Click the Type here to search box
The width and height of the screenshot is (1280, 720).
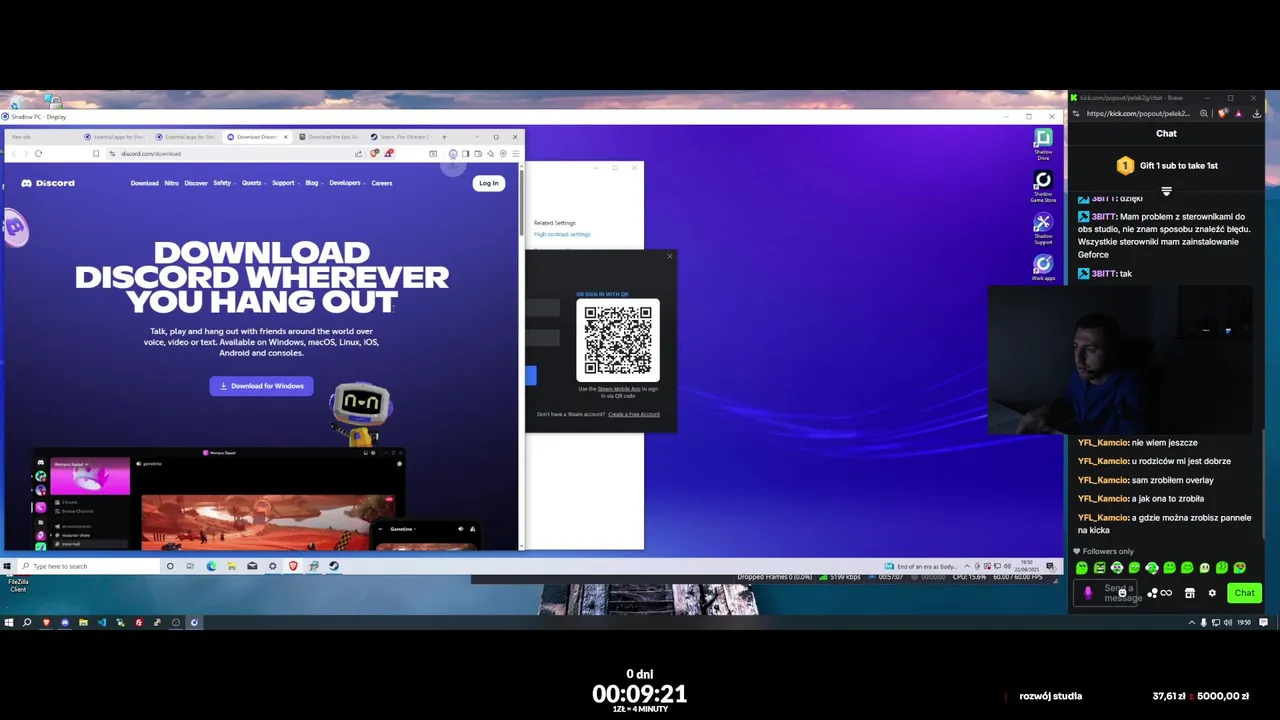88,566
